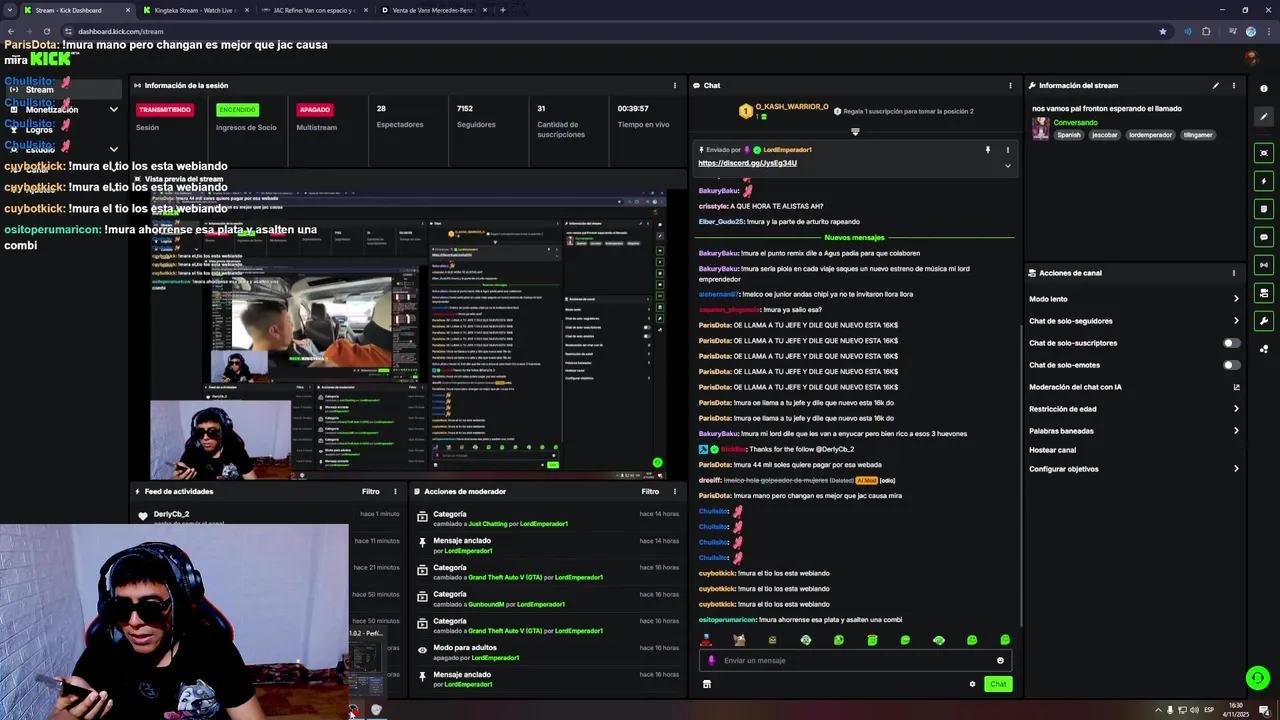The height and width of the screenshot is (720, 1280).
Task: Click the green Chat send button
Action: (998, 684)
